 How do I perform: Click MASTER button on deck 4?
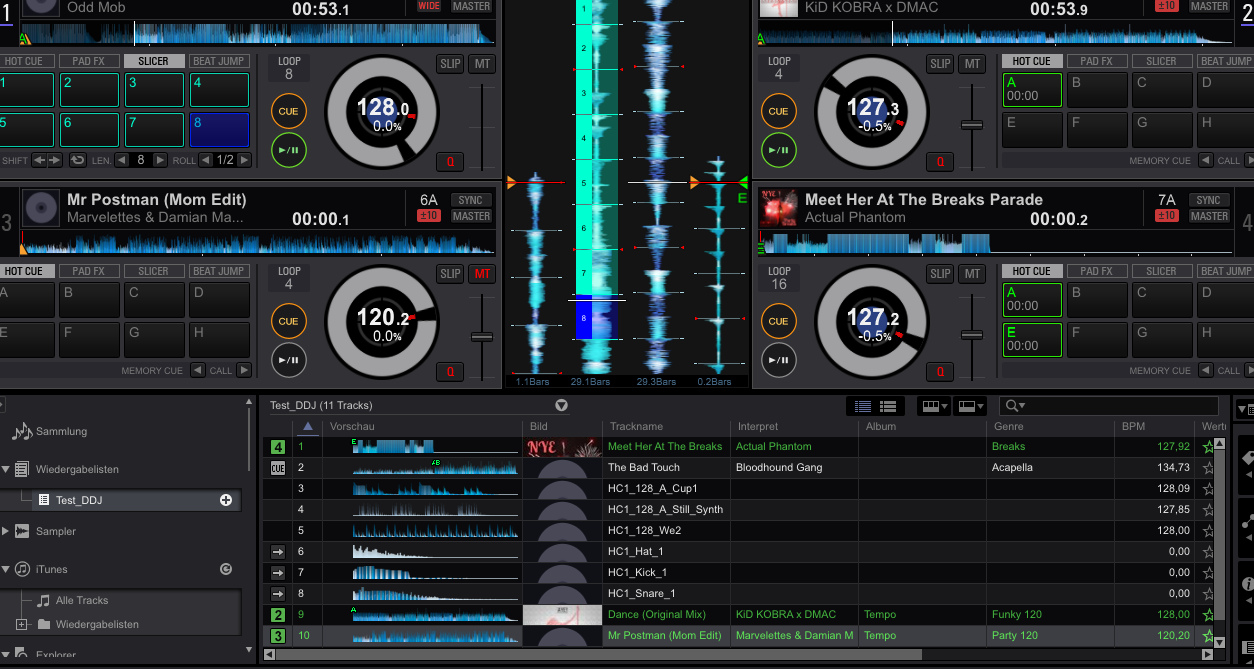click(x=1208, y=216)
